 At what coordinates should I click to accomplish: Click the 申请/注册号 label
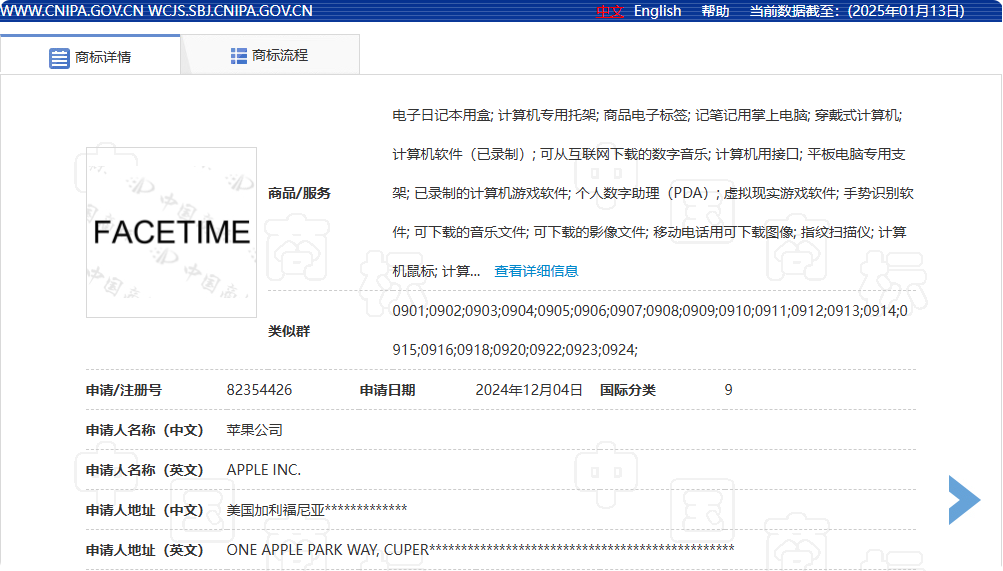click(x=123, y=390)
